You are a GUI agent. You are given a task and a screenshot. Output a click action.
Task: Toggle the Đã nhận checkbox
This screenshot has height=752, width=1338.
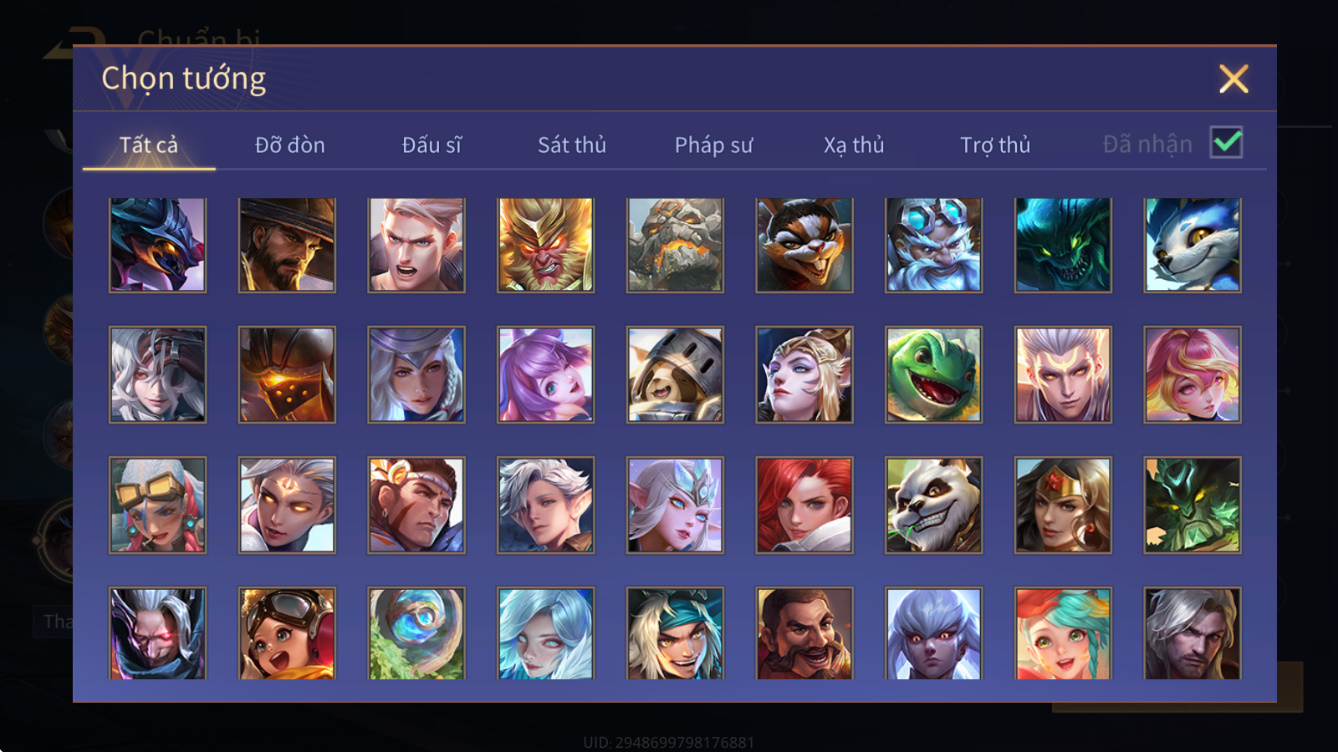[x=1226, y=143]
